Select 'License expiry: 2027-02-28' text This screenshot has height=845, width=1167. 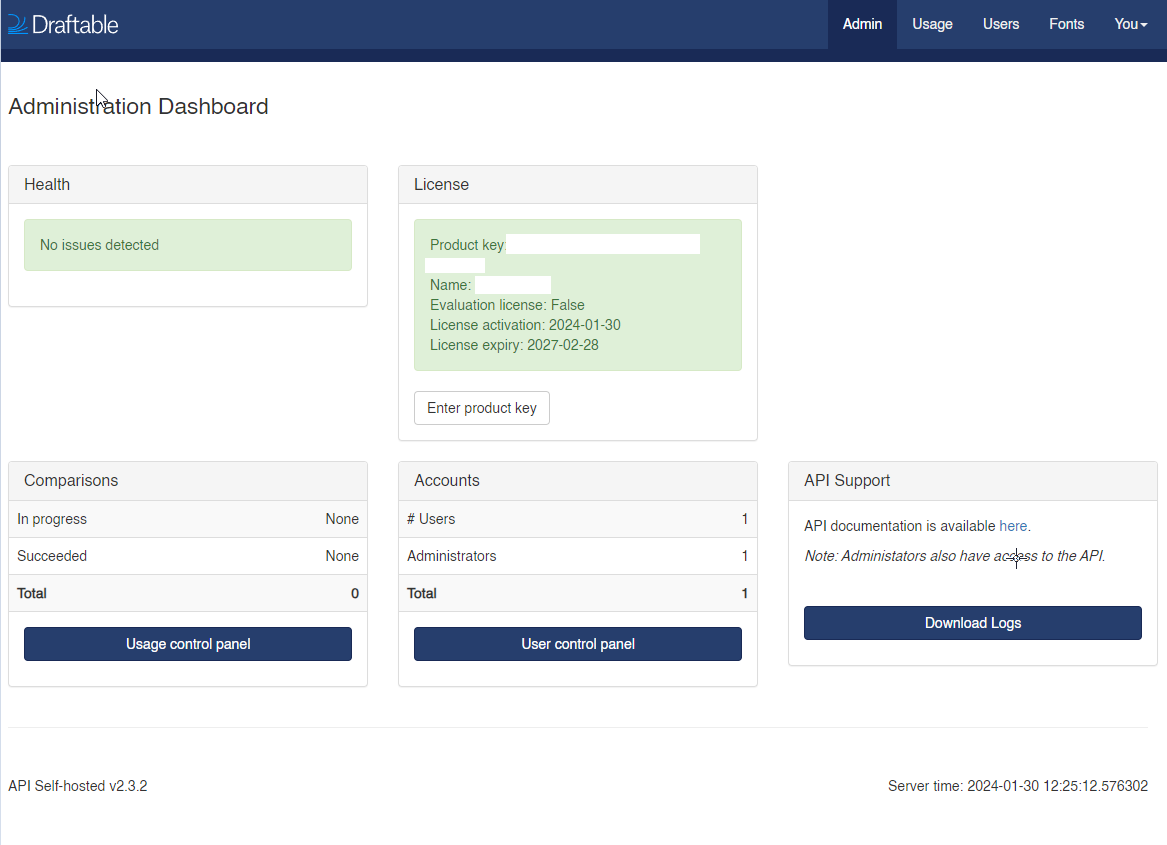[x=514, y=345]
